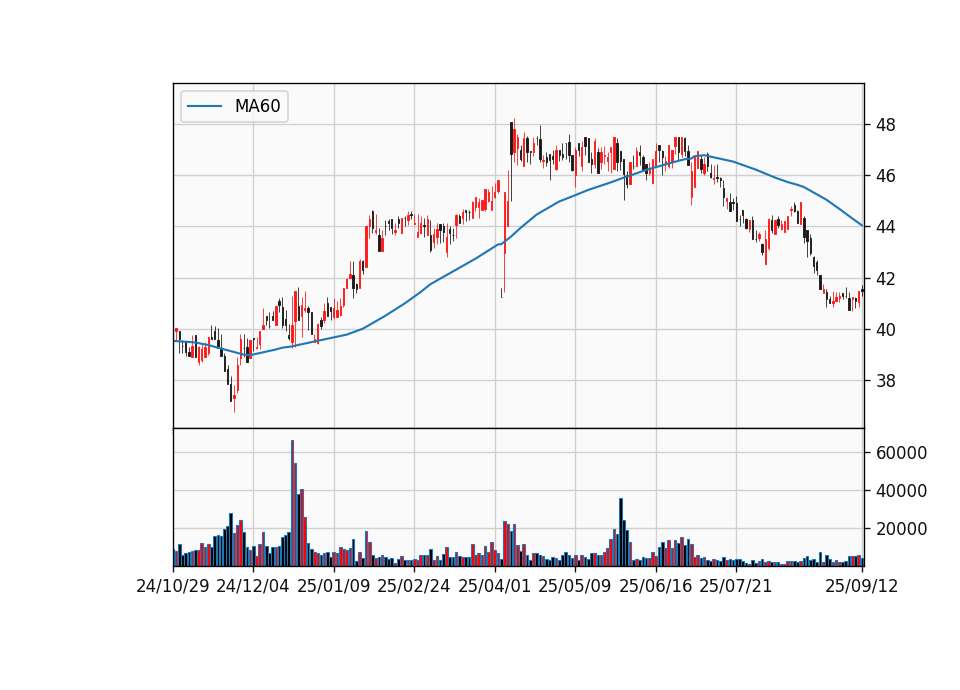Click the 25/02/24 date axis label
Image resolution: width=960 pixels, height=690 pixels.
click(414, 586)
